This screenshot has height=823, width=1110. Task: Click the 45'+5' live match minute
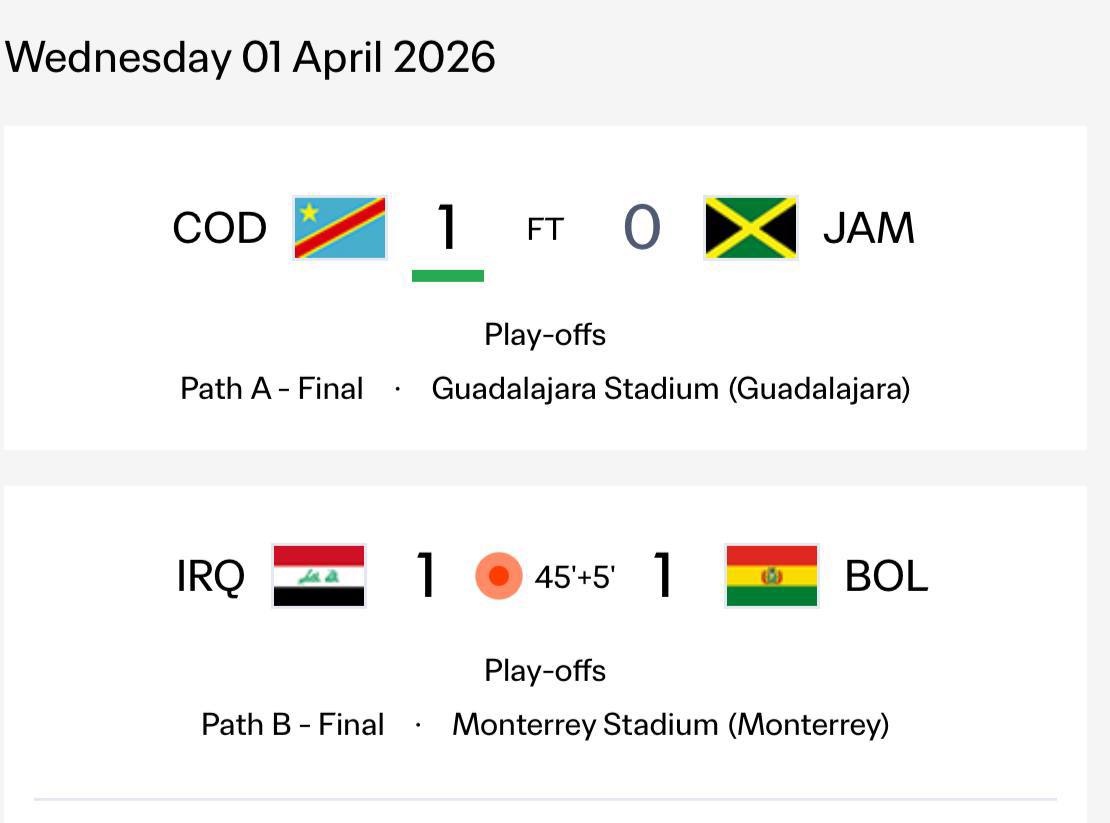click(x=575, y=577)
